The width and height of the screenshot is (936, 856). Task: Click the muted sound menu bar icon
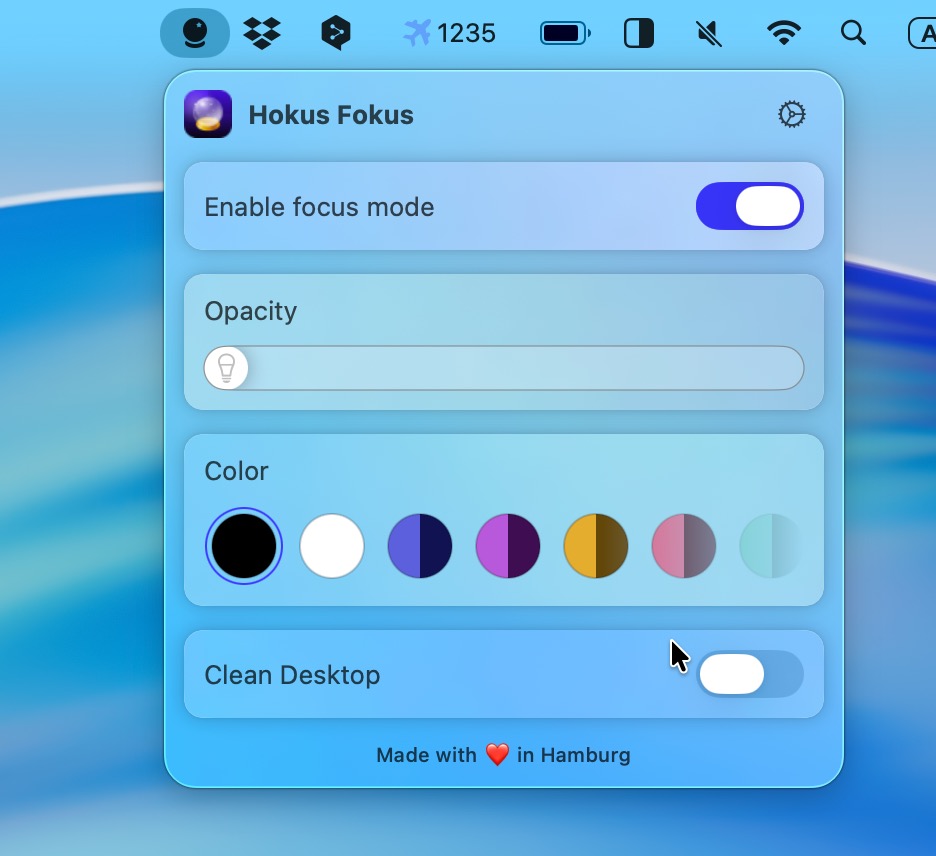(709, 34)
